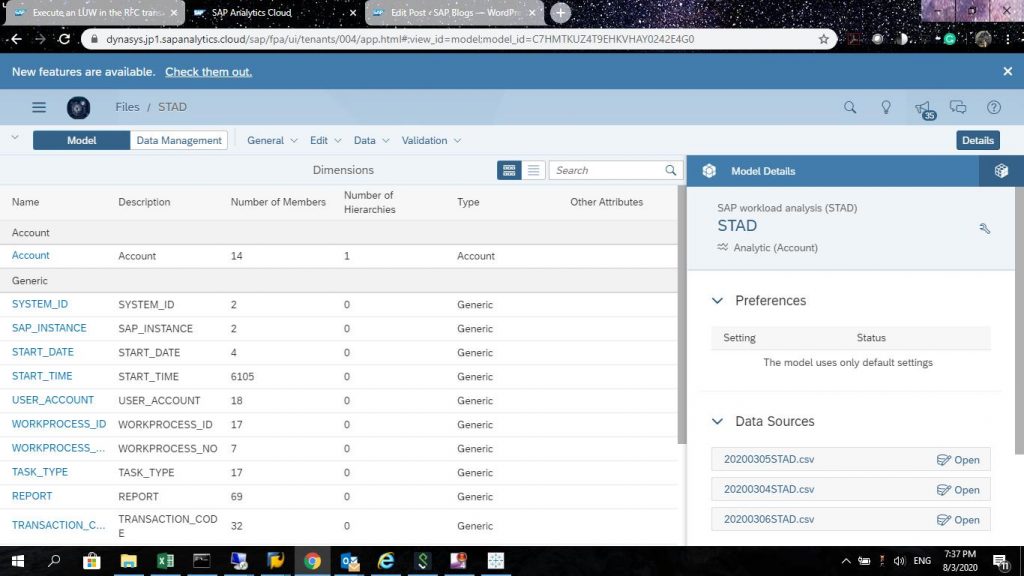Image resolution: width=1024 pixels, height=576 pixels.
Task: Open Chrome three-dot menu
Action: tap(1008, 39)
